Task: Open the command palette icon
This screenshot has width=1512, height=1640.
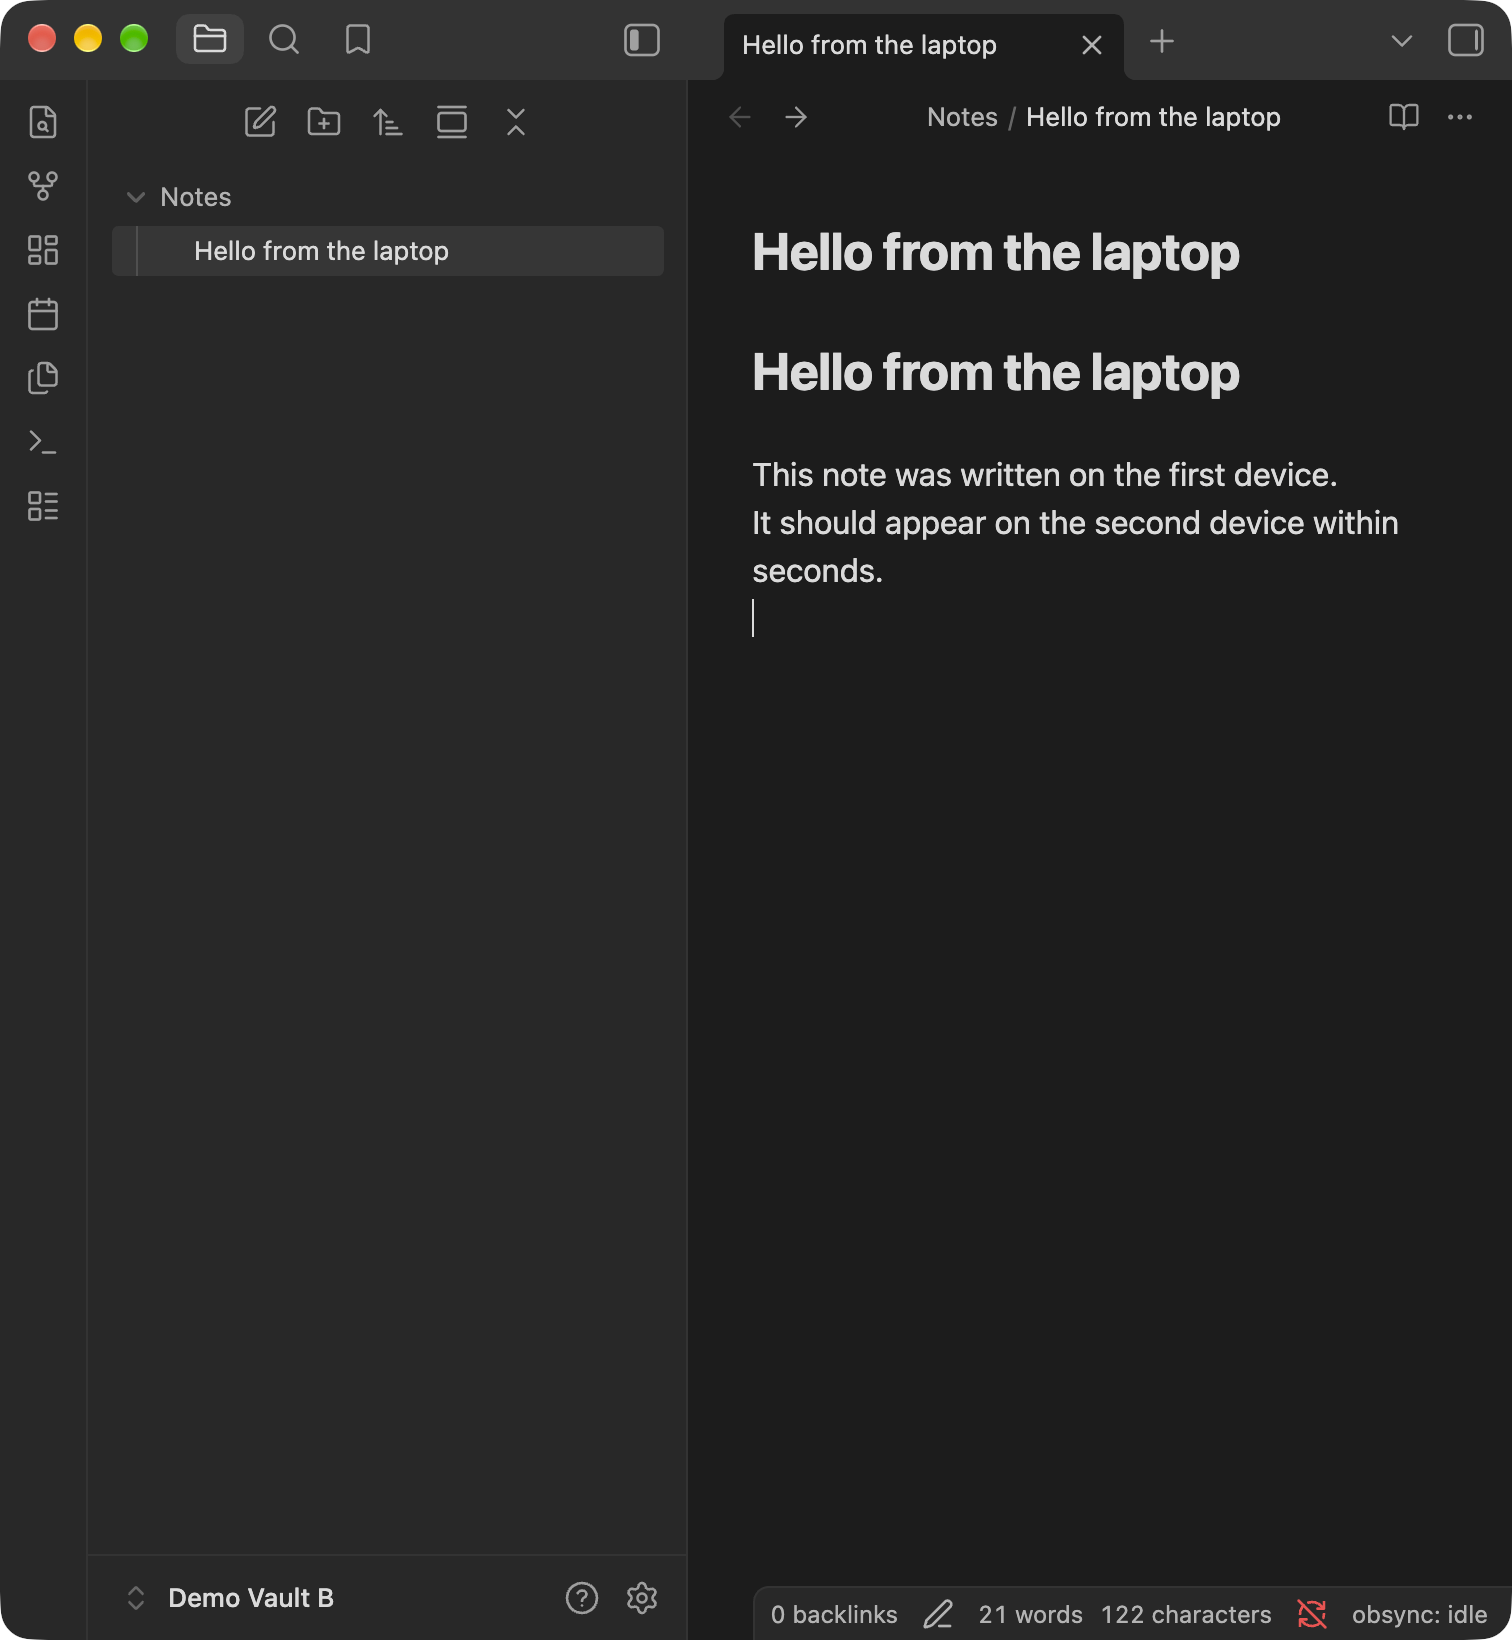Action: pyautogui.click(x=43, y=442)
